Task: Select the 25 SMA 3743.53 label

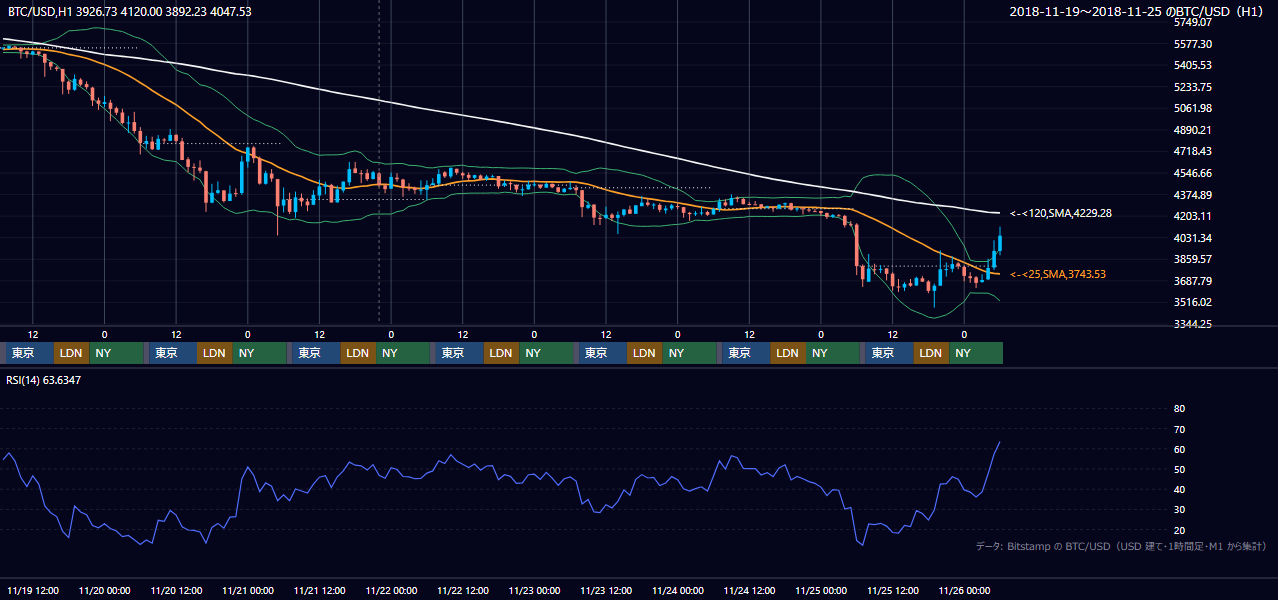Action: 1057,274
